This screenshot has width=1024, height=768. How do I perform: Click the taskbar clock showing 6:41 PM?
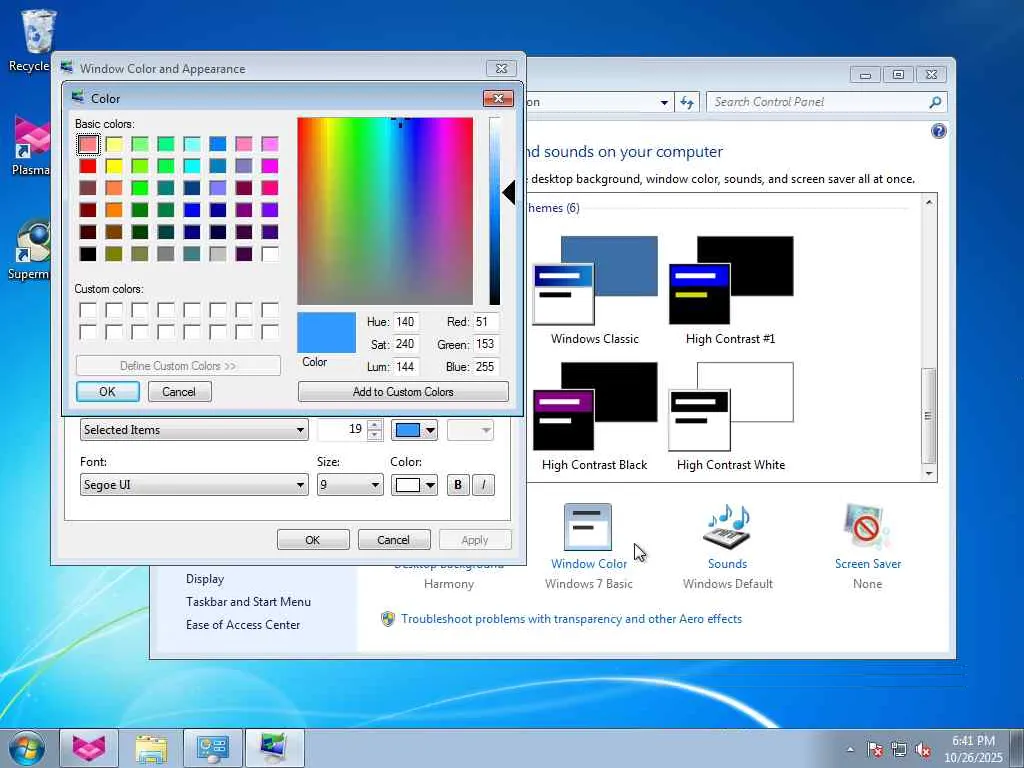[973, 749]
